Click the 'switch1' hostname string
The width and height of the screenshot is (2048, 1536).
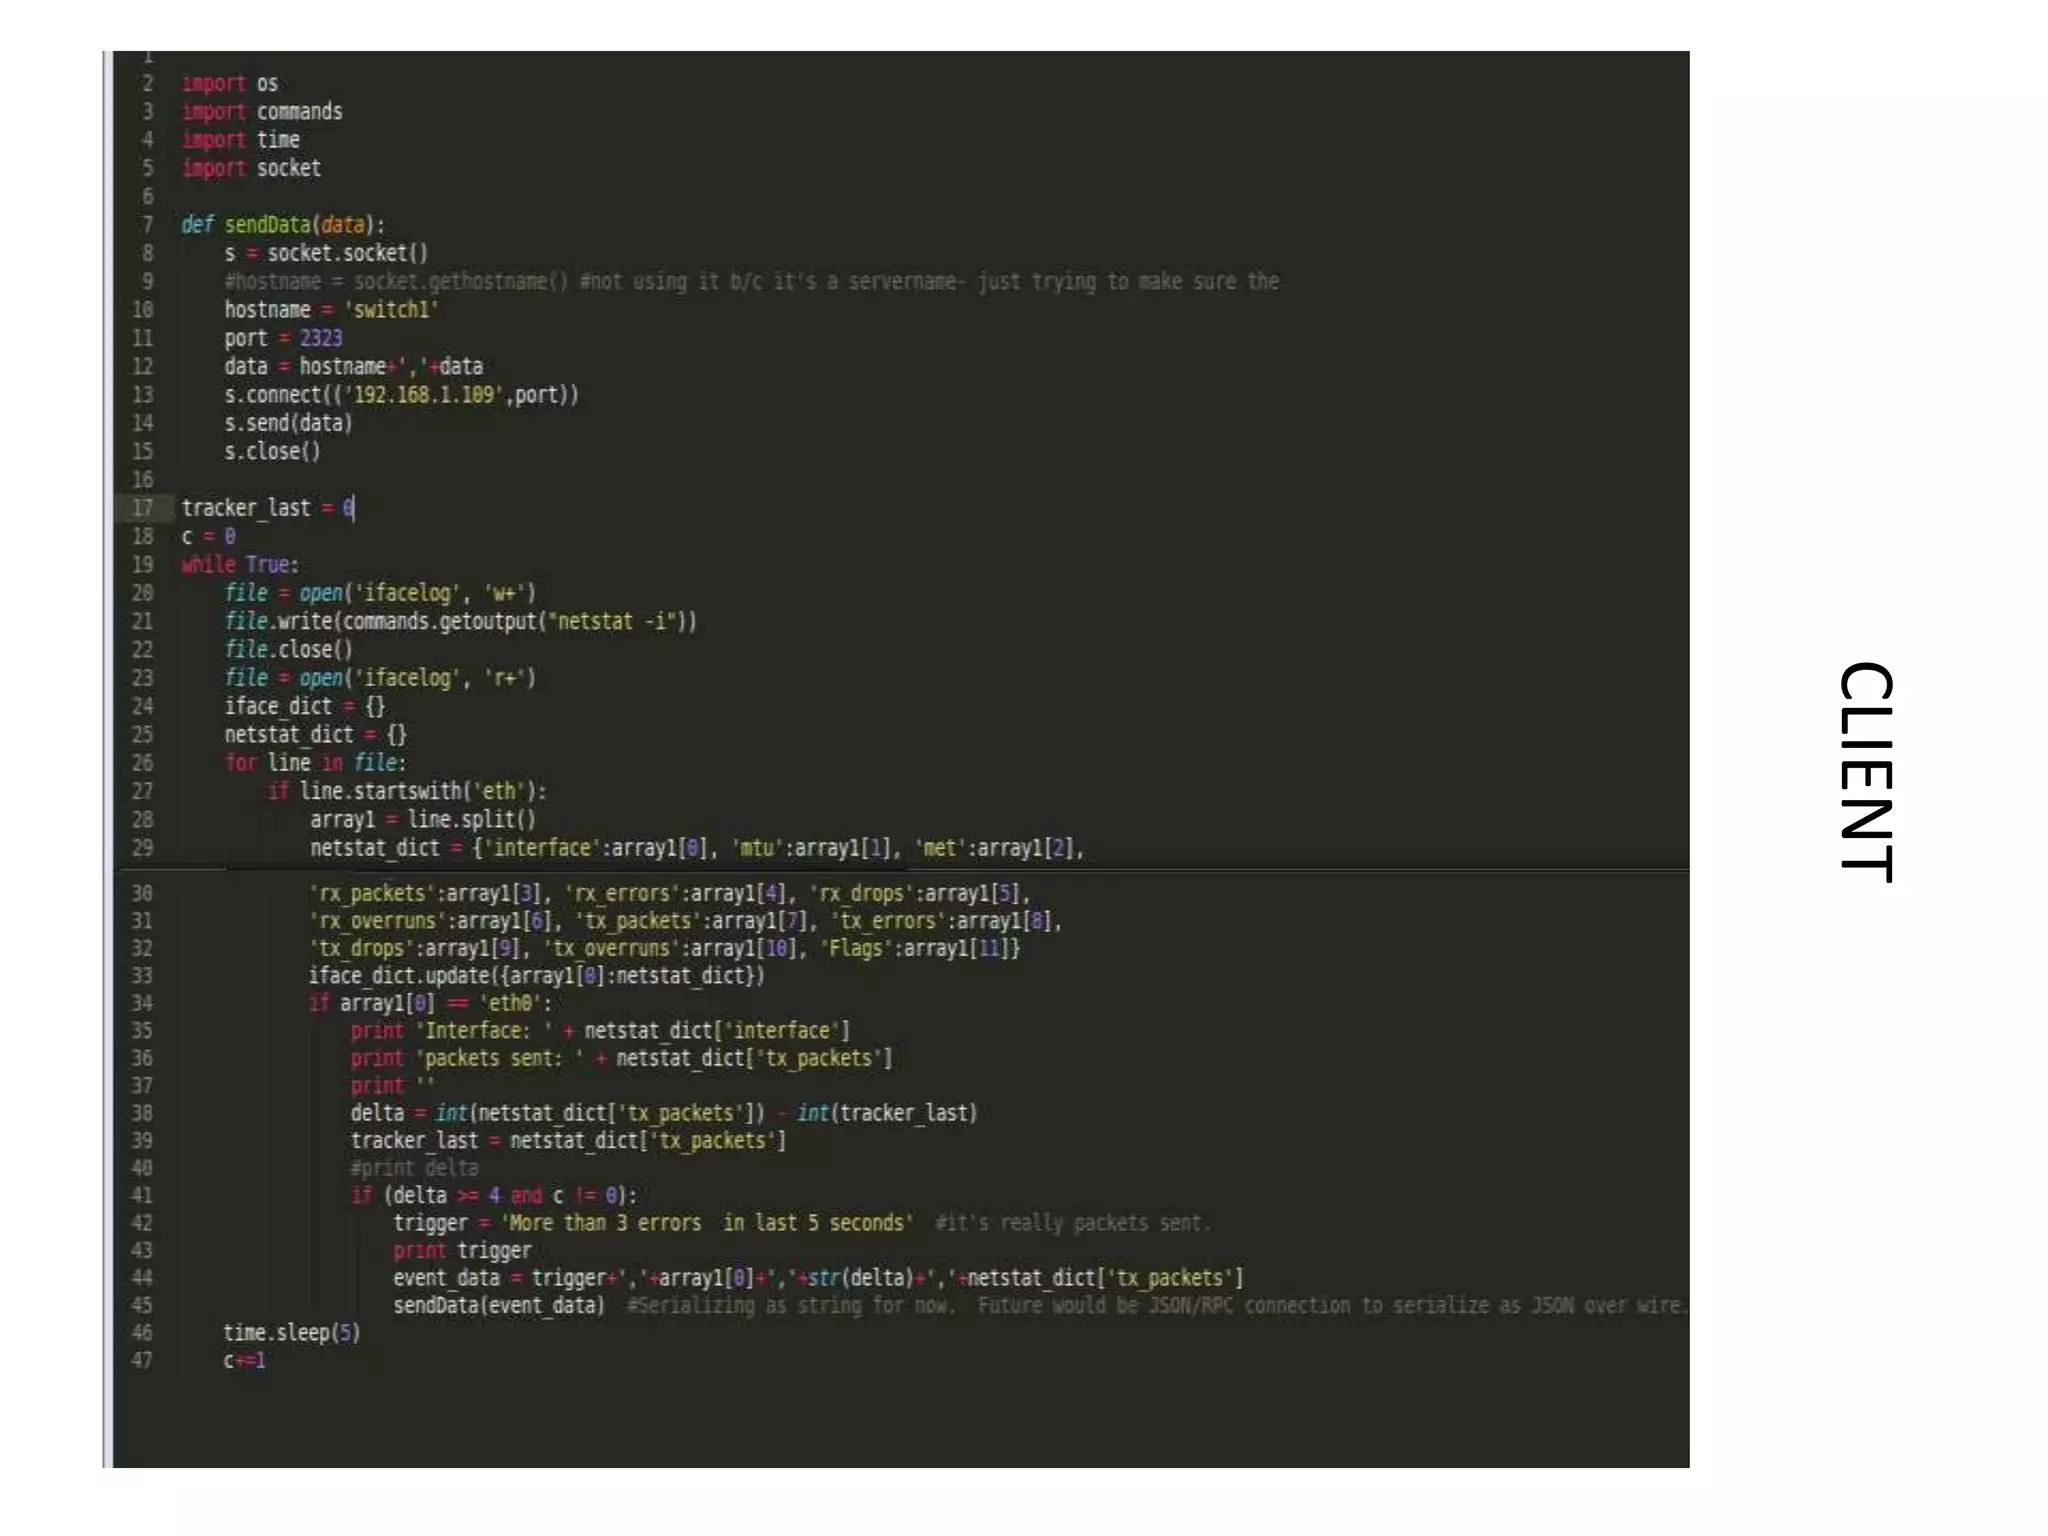tap(392, 310)
